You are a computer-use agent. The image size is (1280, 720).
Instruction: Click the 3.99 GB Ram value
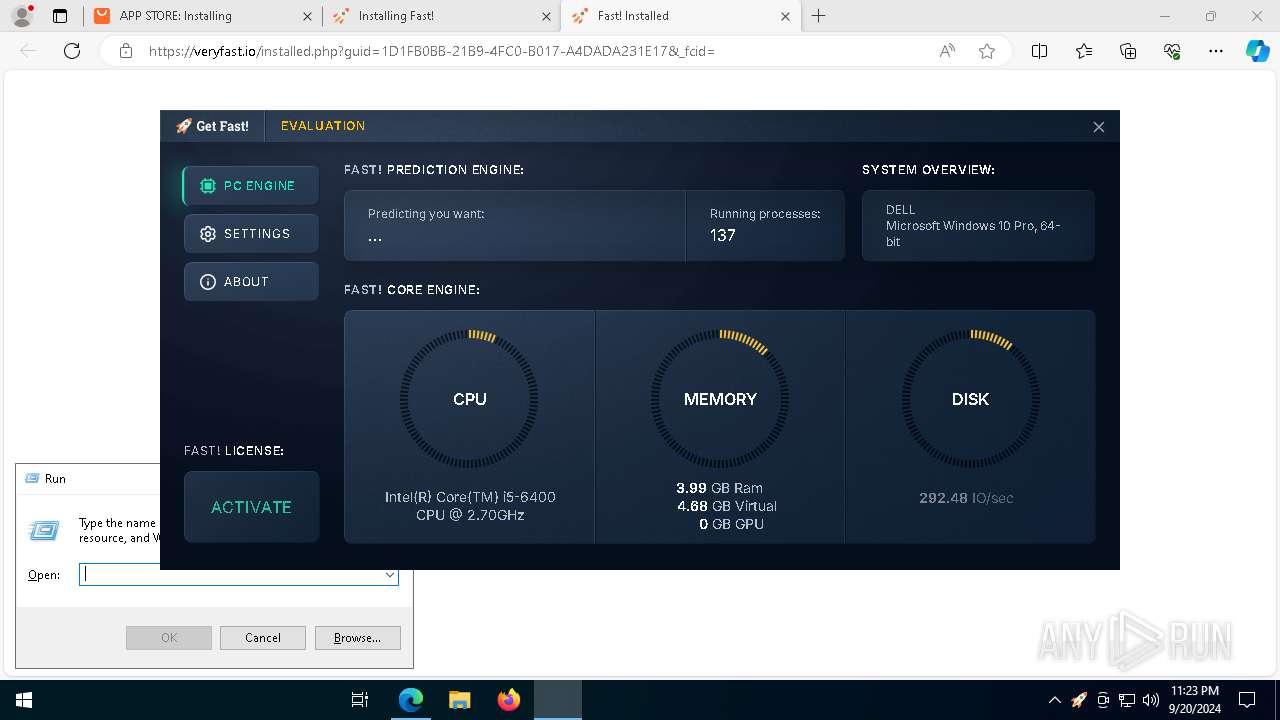click(719, 488)
